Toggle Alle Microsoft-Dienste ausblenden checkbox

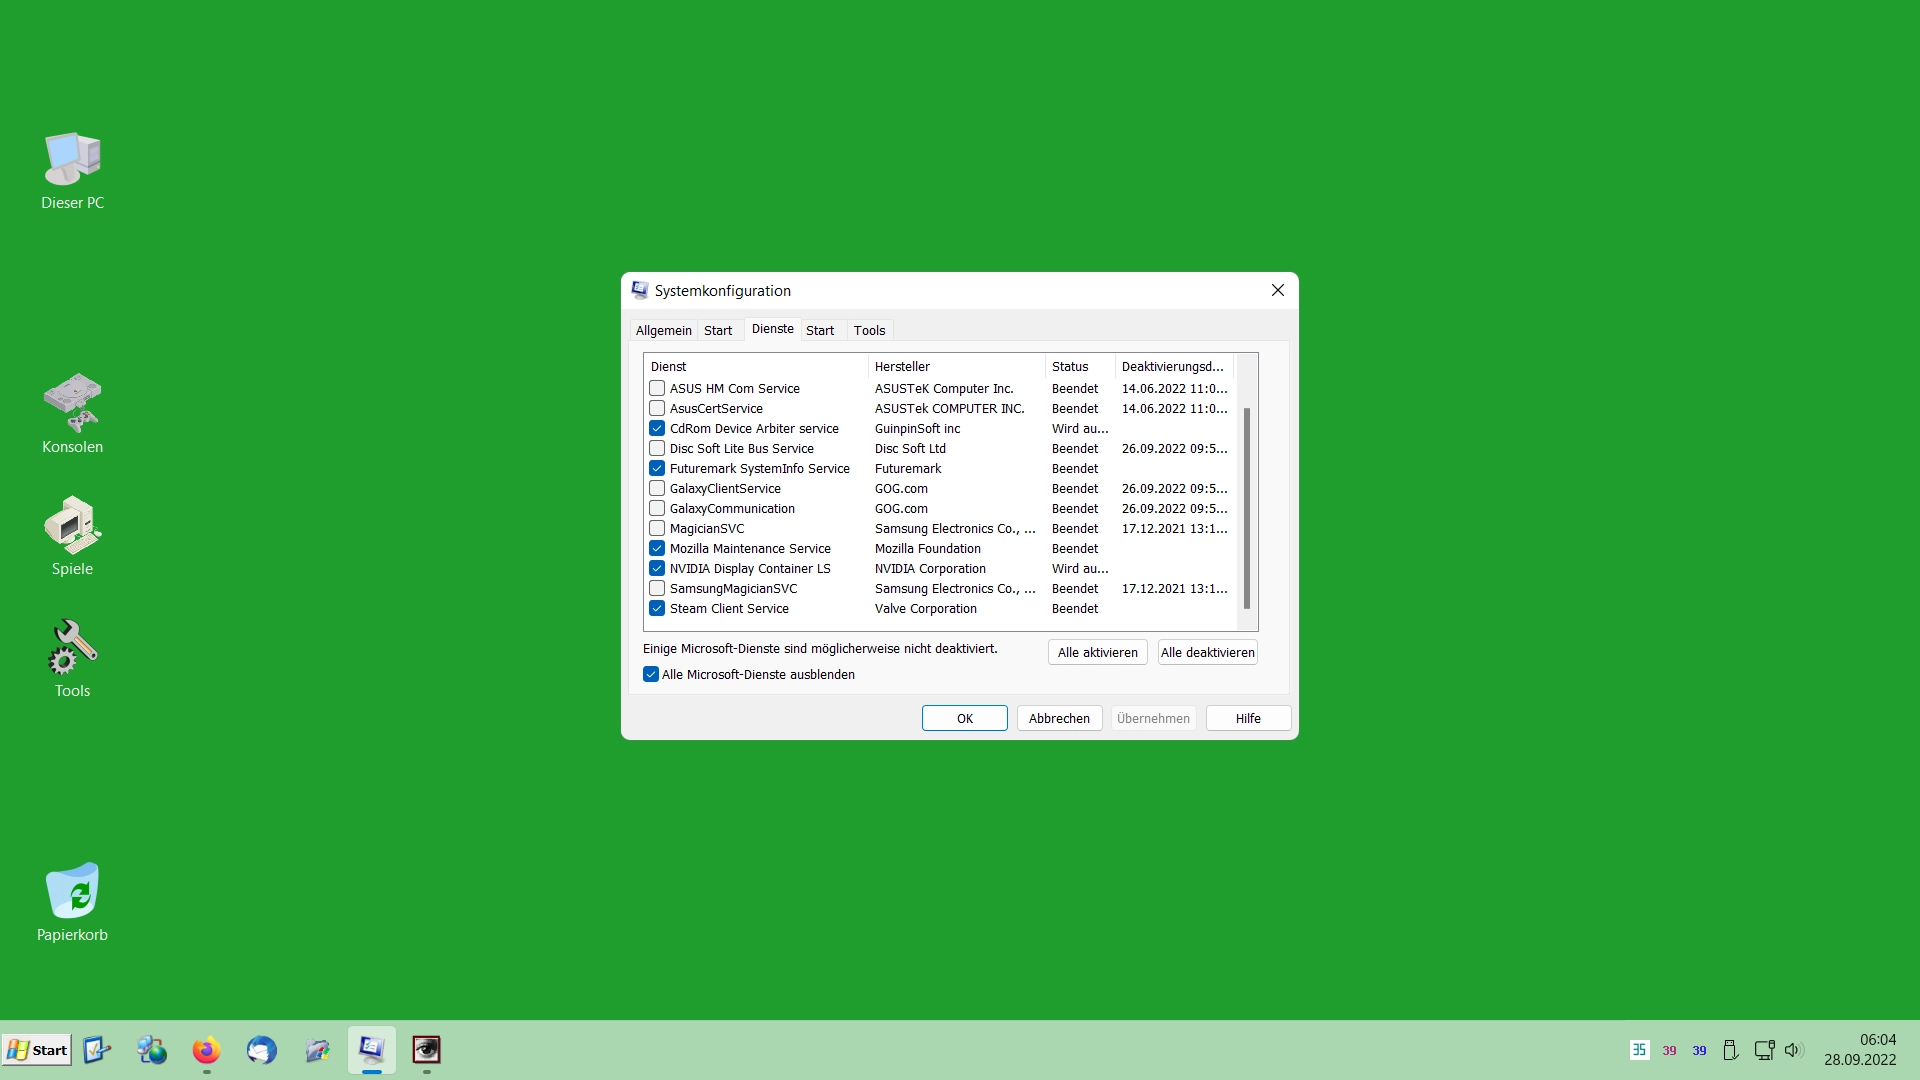651,675
